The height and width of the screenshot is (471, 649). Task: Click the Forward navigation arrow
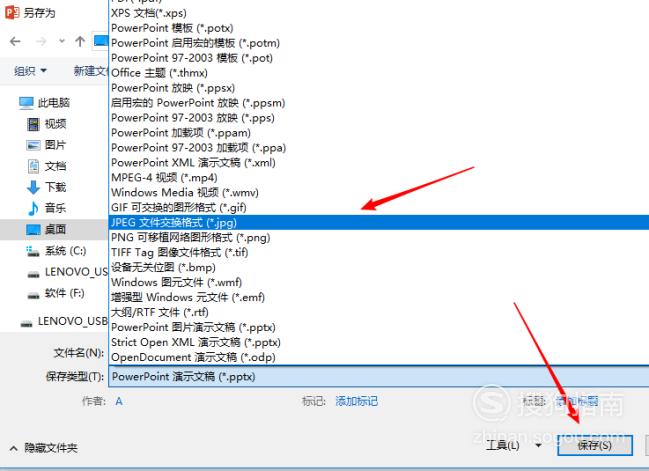pyautogui.click(x=41, y=41)
